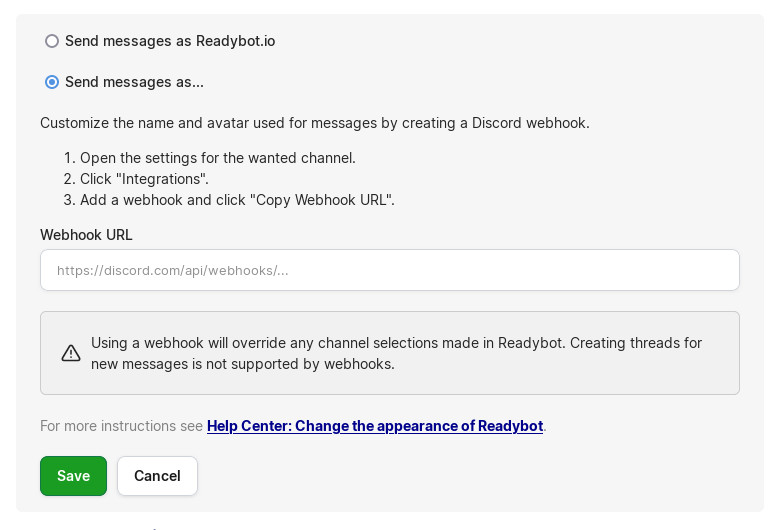This screenshot has width=778, height=530.
Task: Click the "Customize the name and avatar" description
Action: (314, 123)
